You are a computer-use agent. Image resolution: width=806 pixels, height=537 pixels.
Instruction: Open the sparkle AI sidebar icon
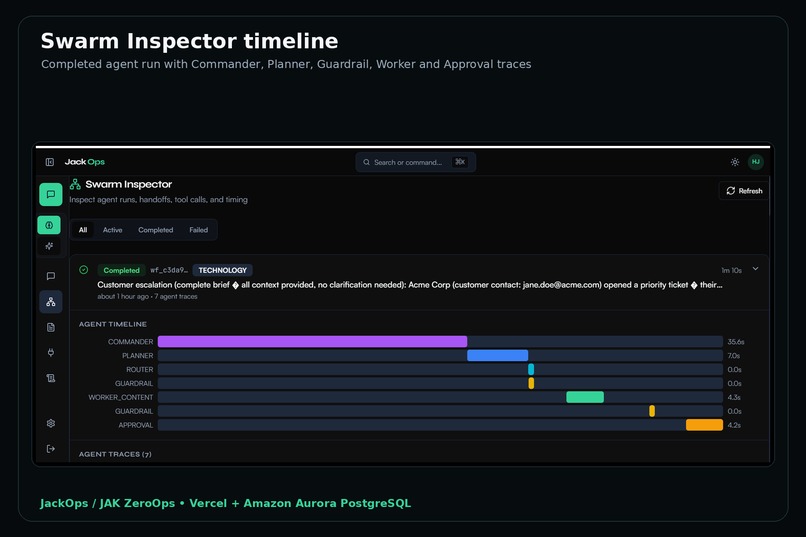49,246
